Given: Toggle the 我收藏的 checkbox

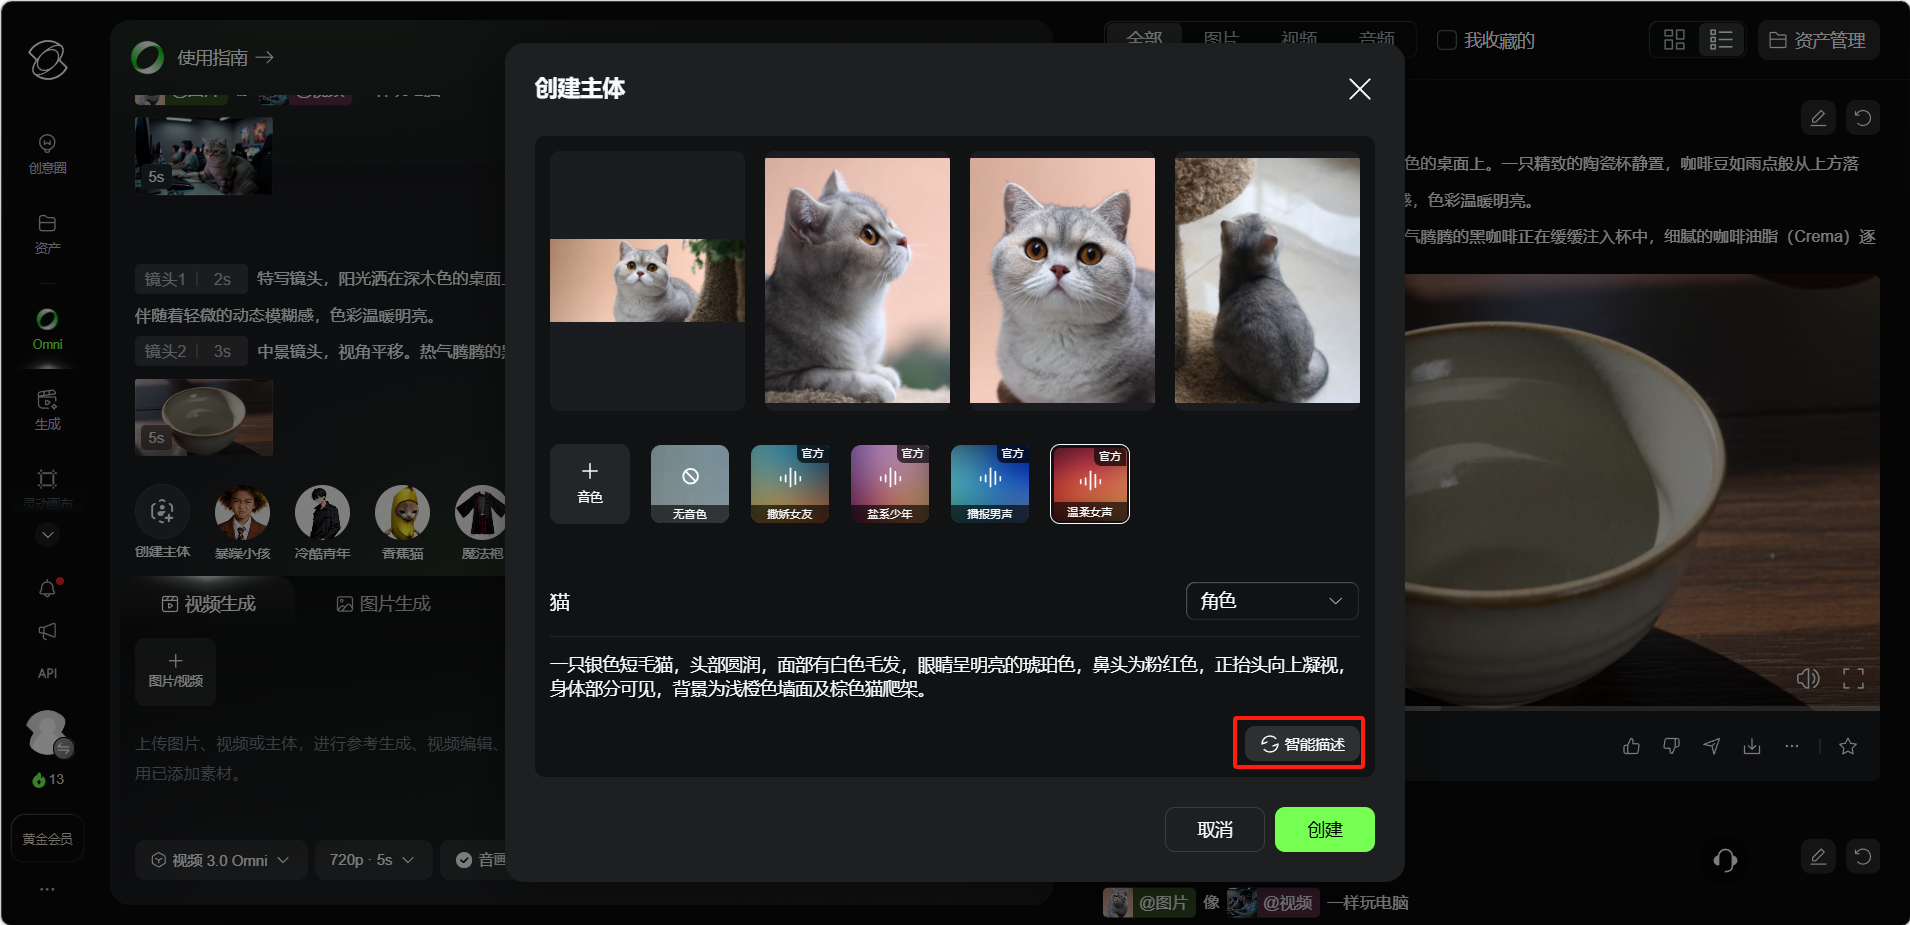Looking at the screenshot, I should click(1446, 40).
